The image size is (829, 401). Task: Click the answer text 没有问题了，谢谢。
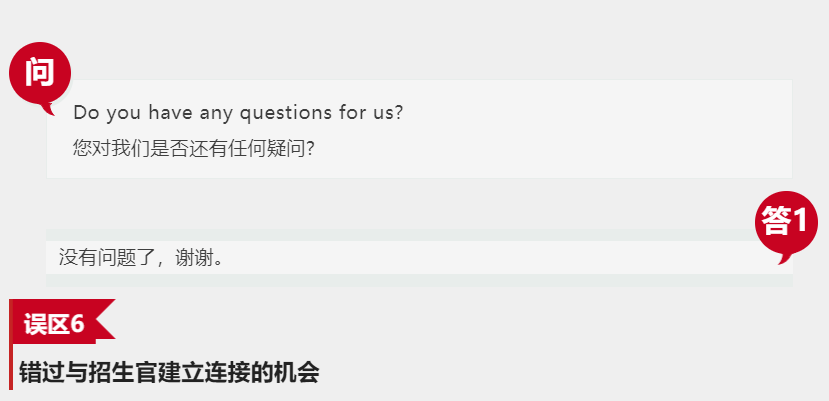pyautogui.click(x=141, y=257)
